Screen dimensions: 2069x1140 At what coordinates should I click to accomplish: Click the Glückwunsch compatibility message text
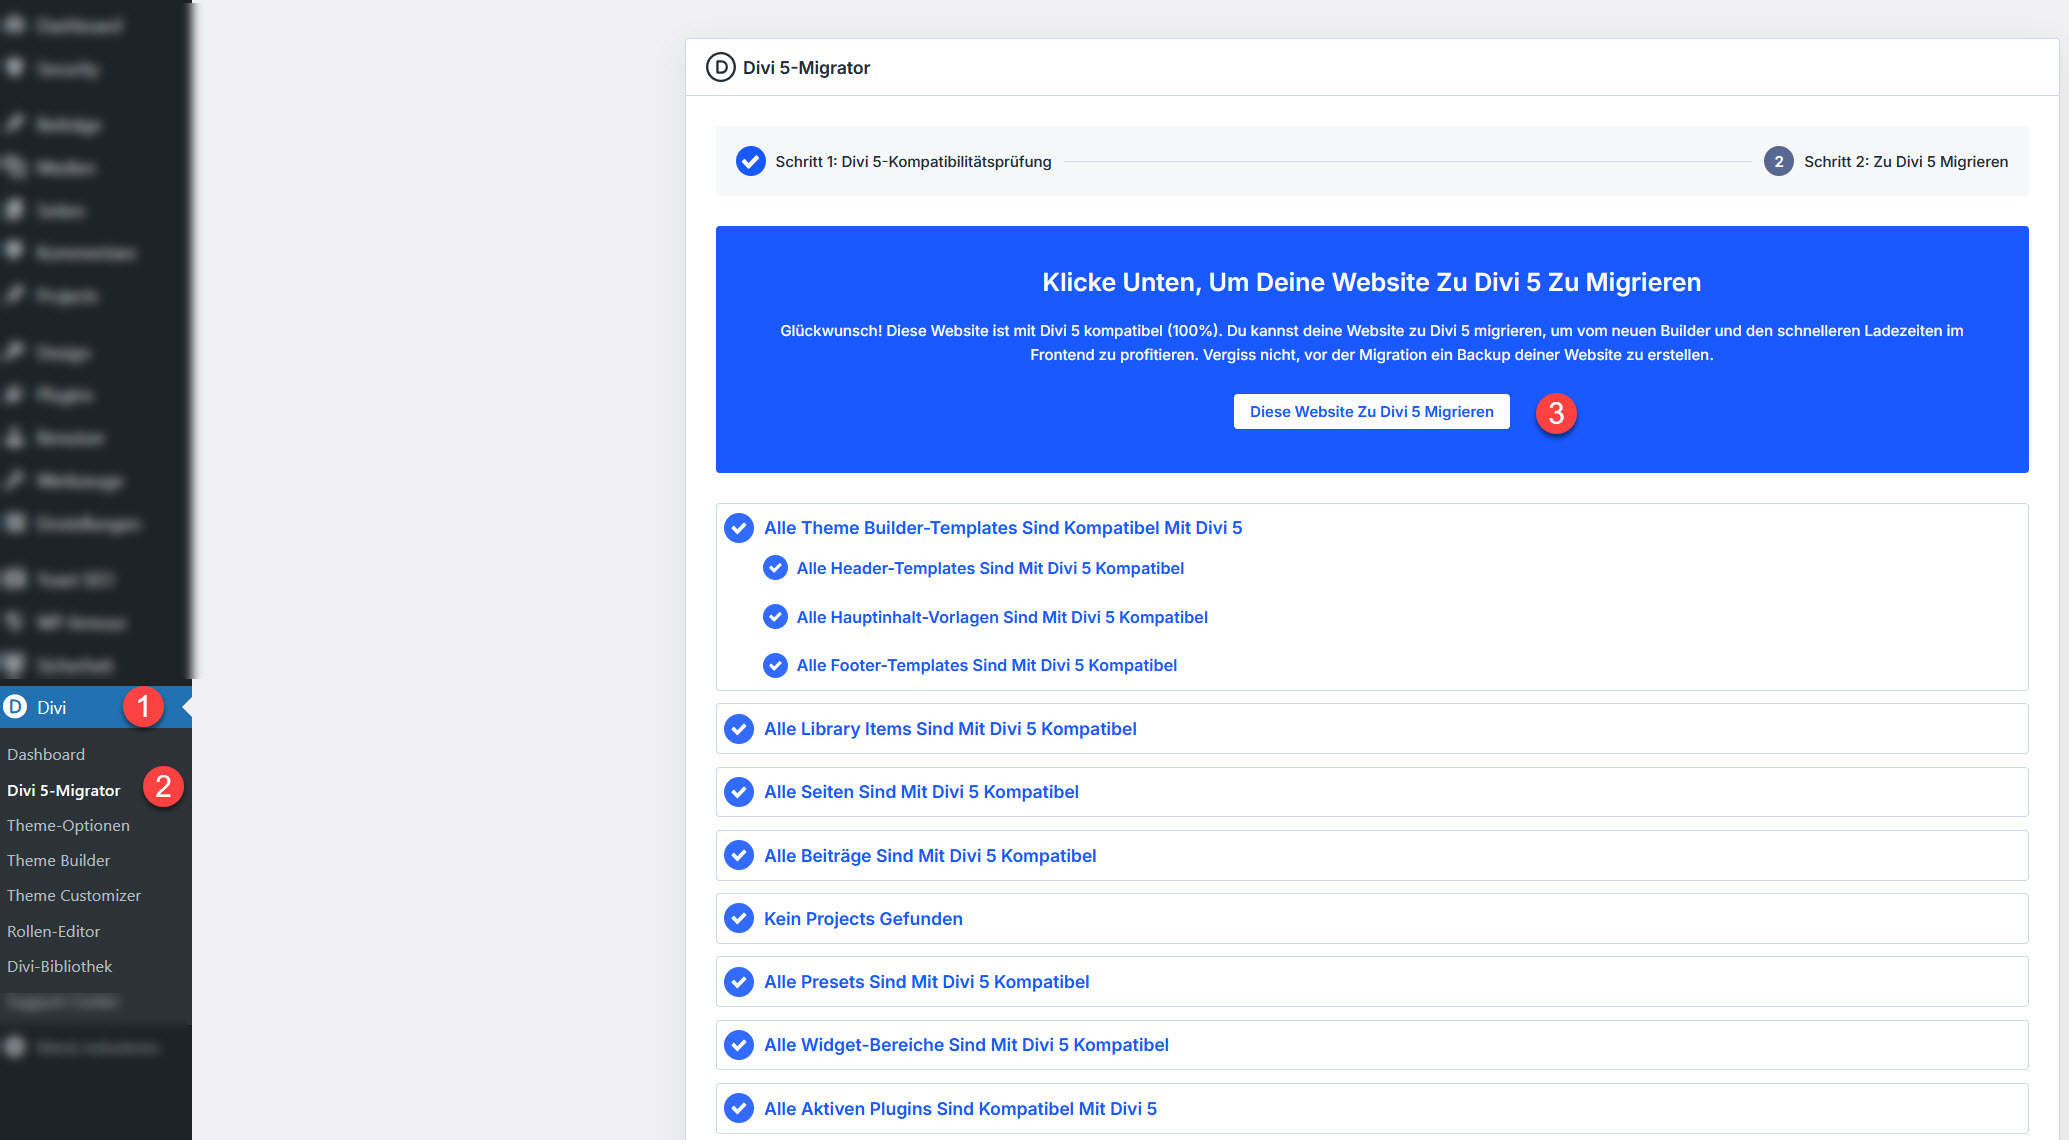click(1371, 342)
